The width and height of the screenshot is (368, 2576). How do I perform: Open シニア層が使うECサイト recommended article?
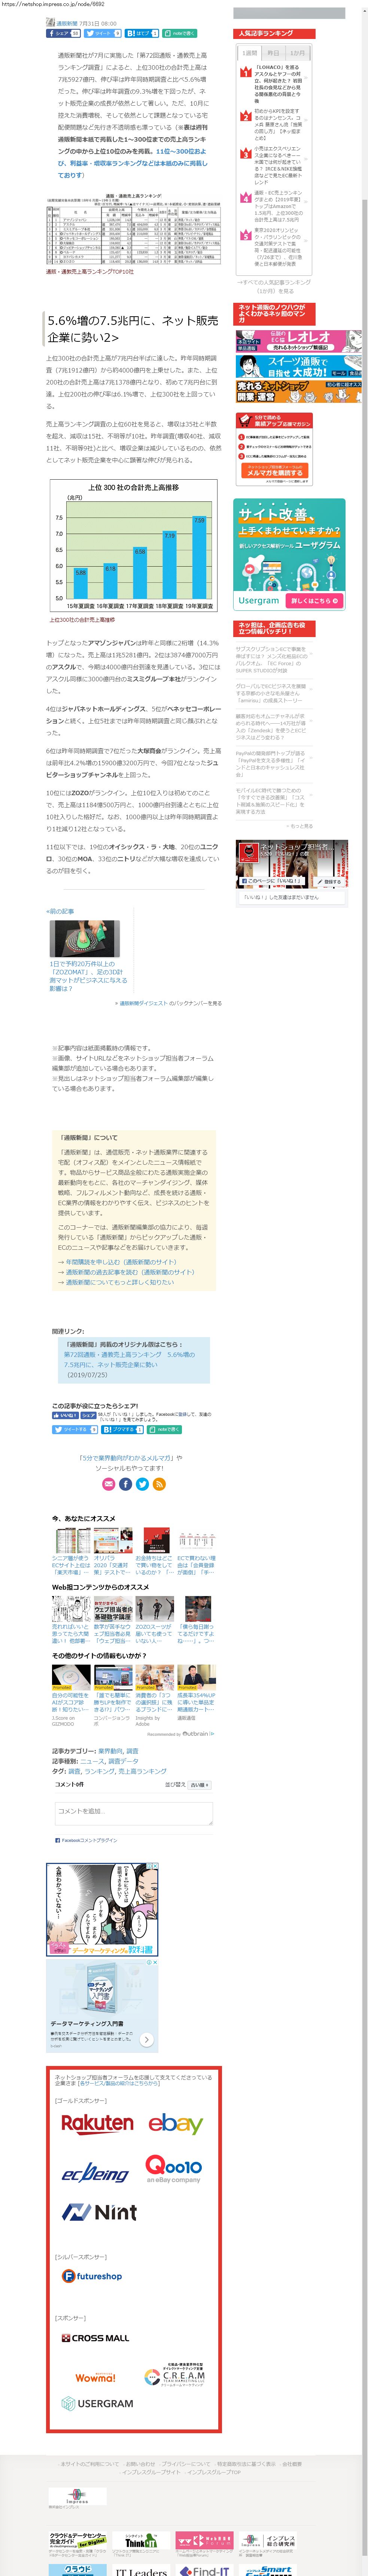coord(71,1551)
